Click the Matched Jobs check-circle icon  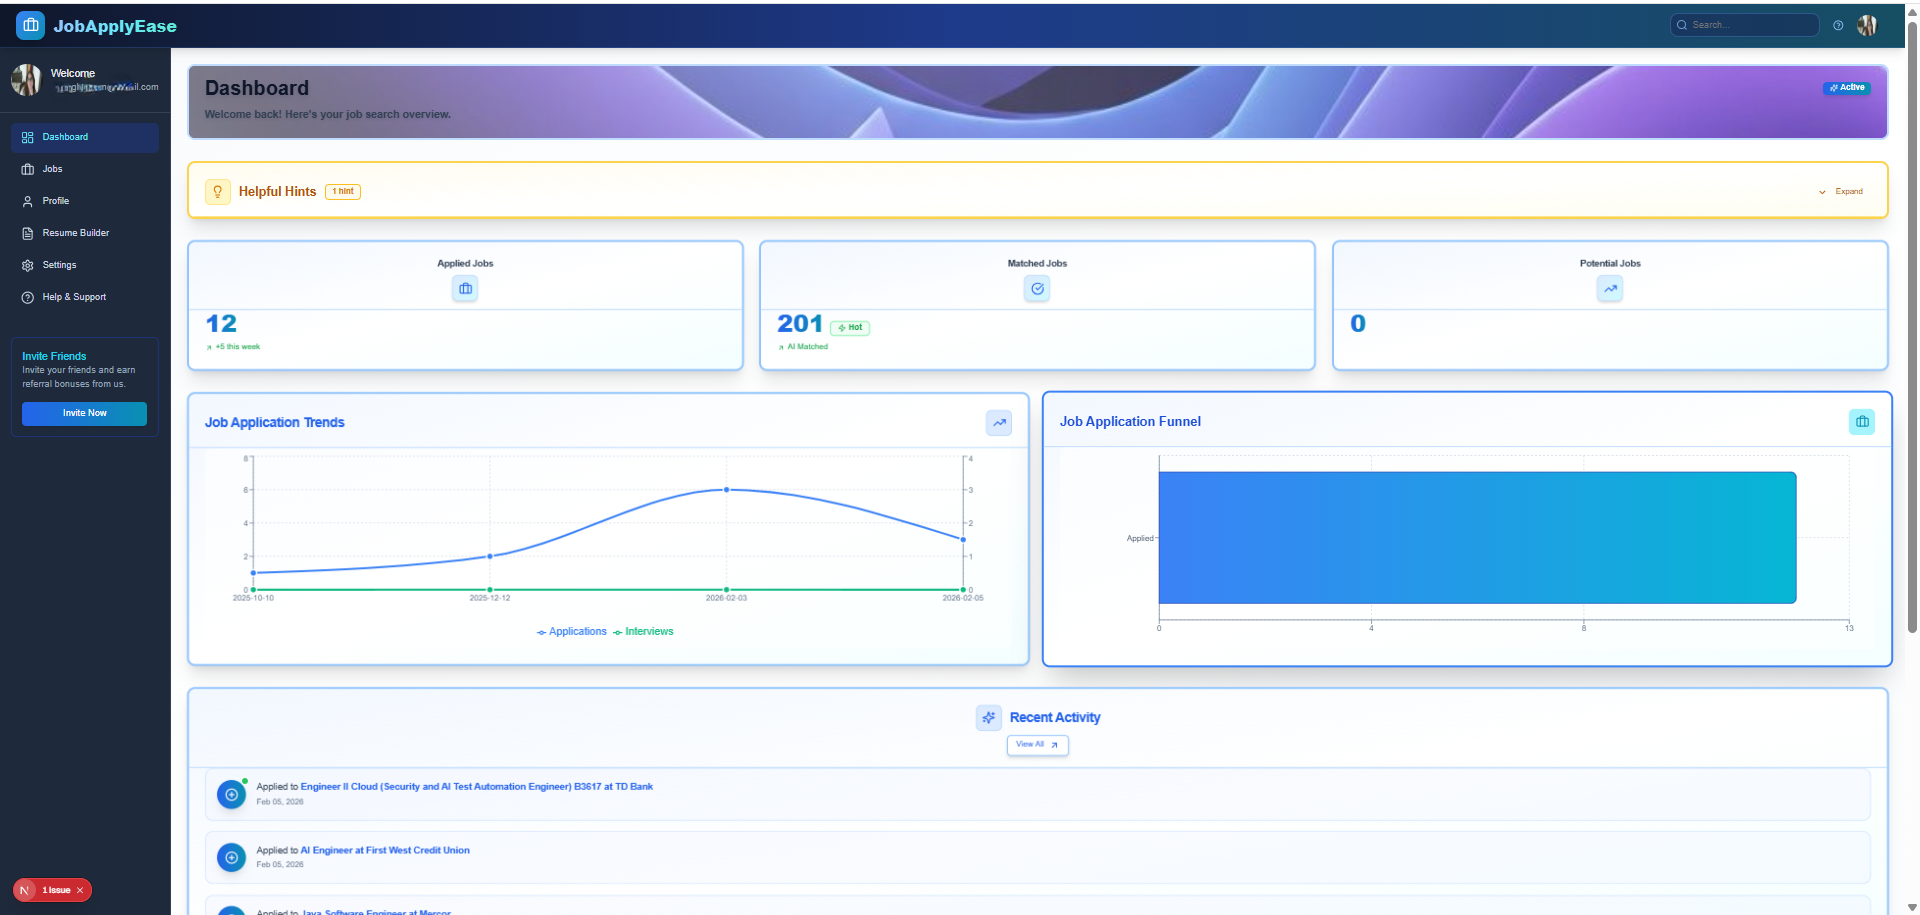click(x=1037, y=289)
